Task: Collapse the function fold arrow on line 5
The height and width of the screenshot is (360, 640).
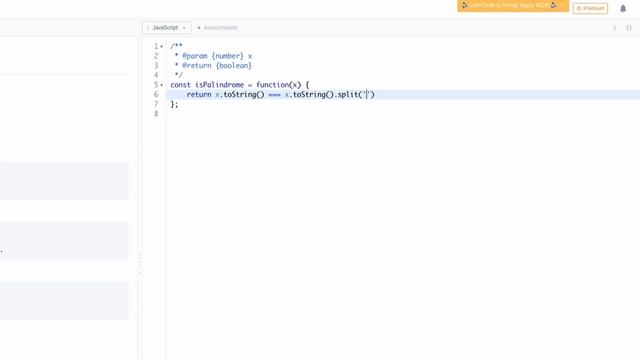Action: coord(162,85)
